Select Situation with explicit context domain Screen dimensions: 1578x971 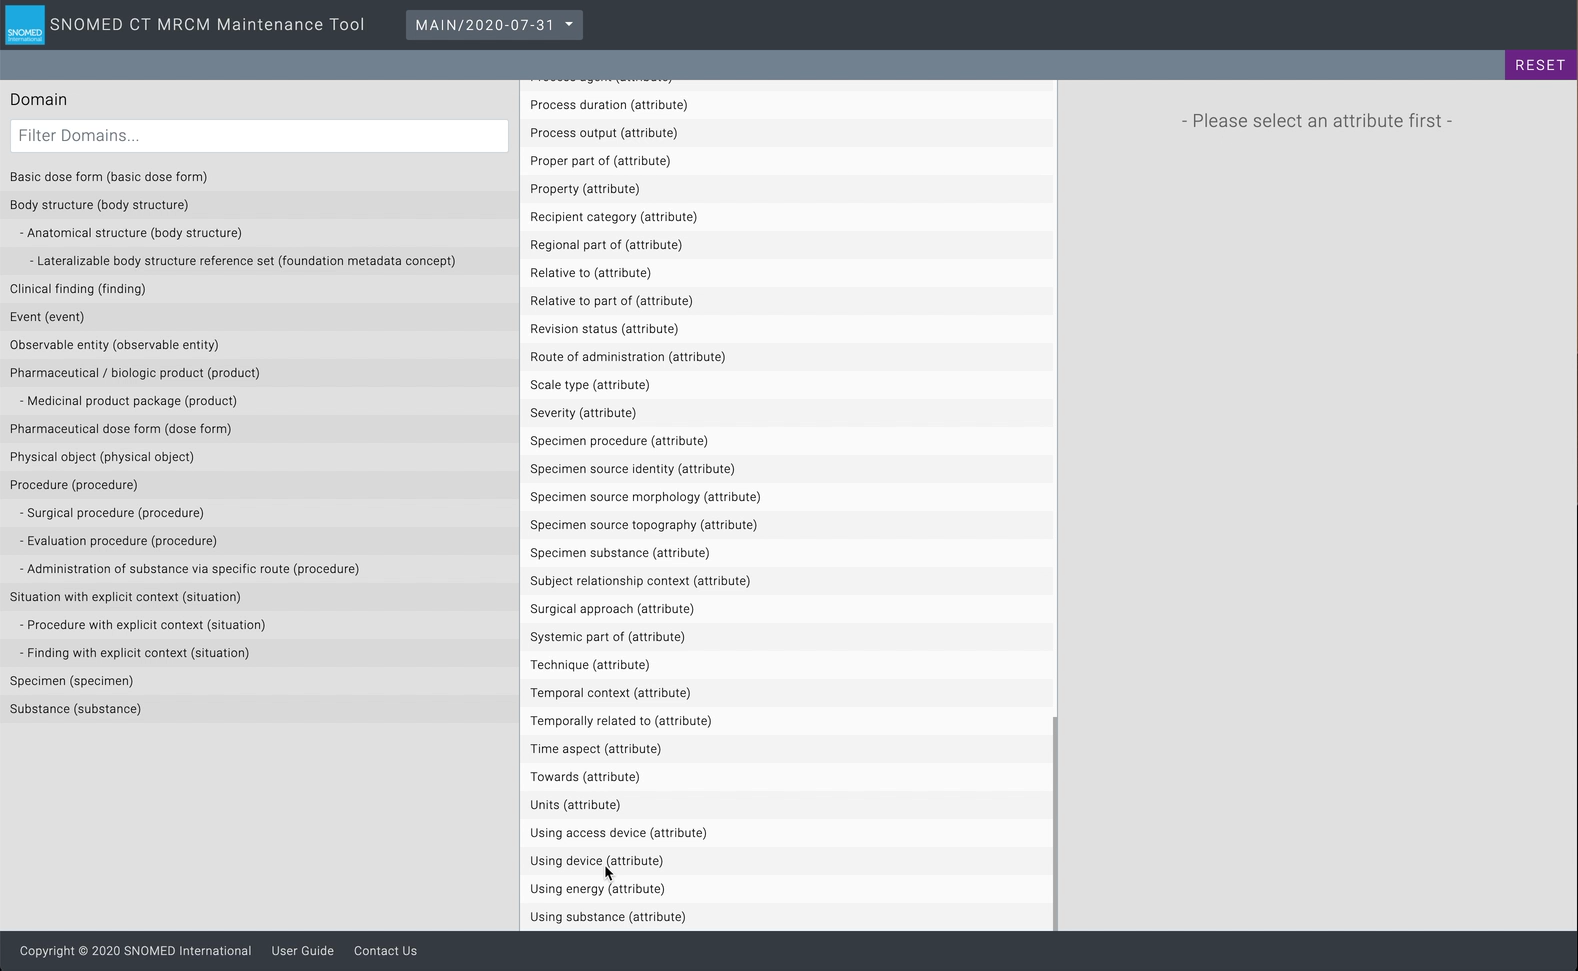click(259, 597)
